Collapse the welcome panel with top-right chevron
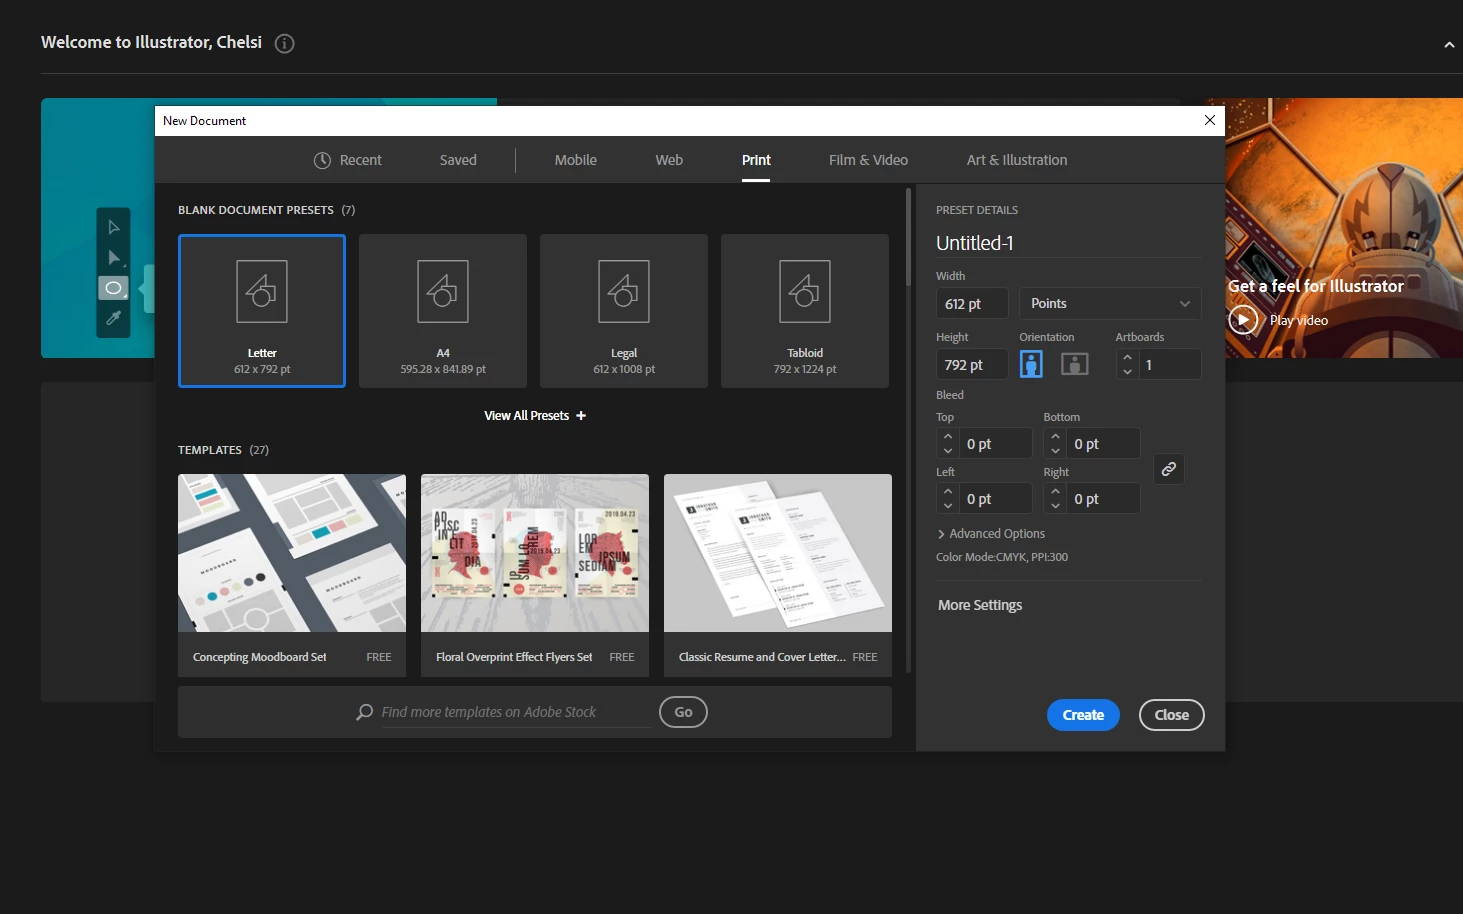Image resolution: width=1463 pixels, height=914 pixels. (1449, 44)
